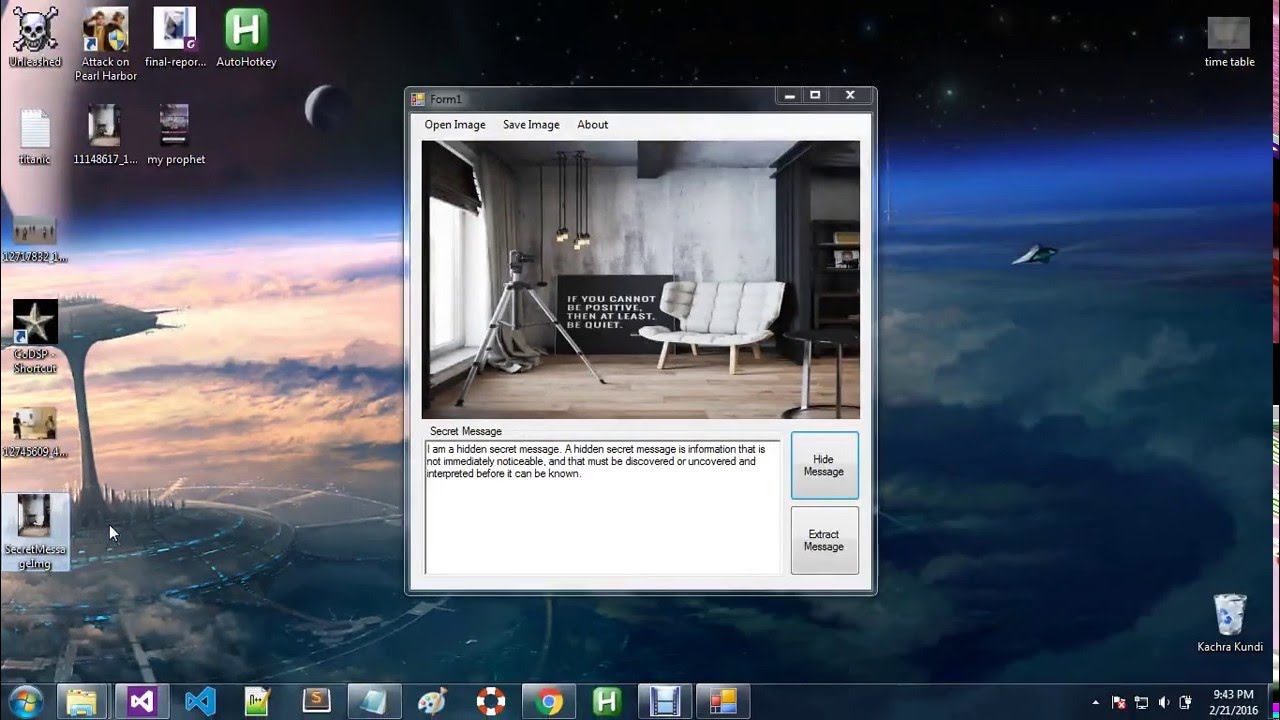
Task: Switch to Visual Studio in the taskbar
Action: click(142, 702)
